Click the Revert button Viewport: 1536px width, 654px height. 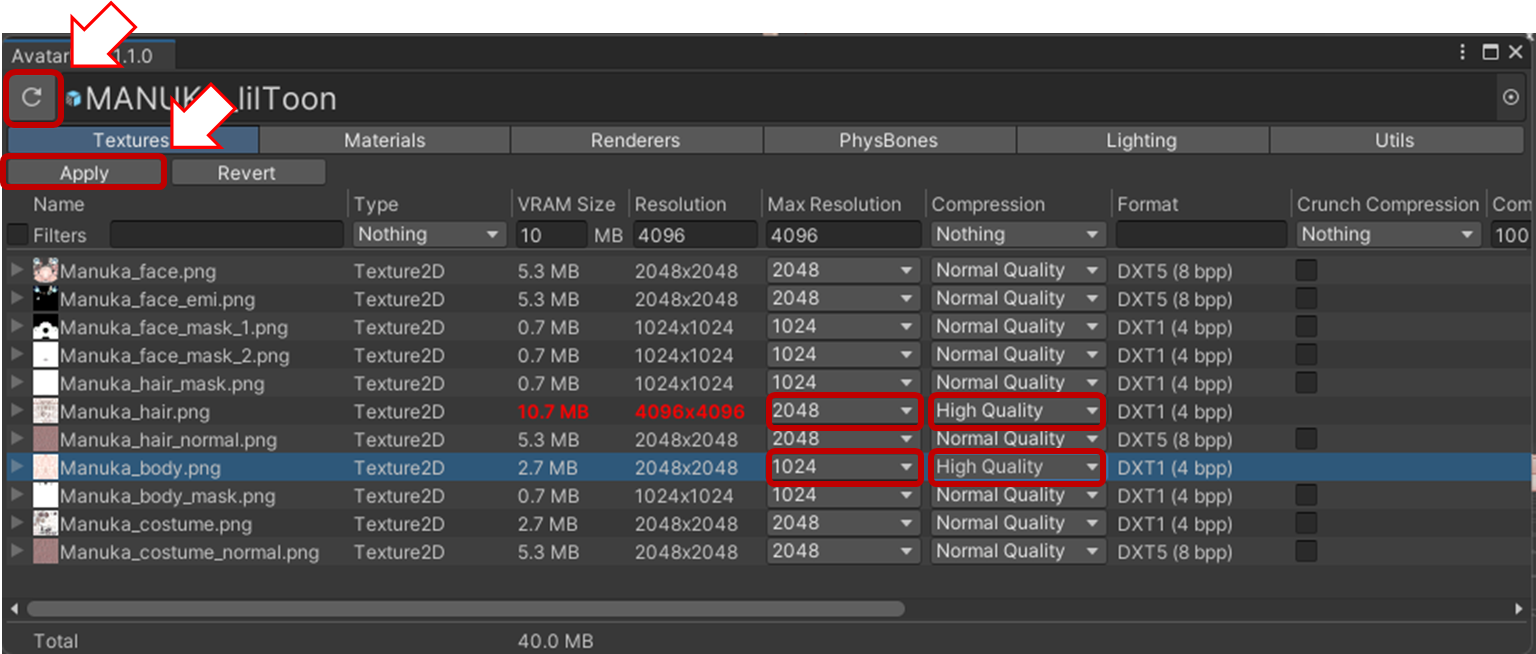coord(247,173)
